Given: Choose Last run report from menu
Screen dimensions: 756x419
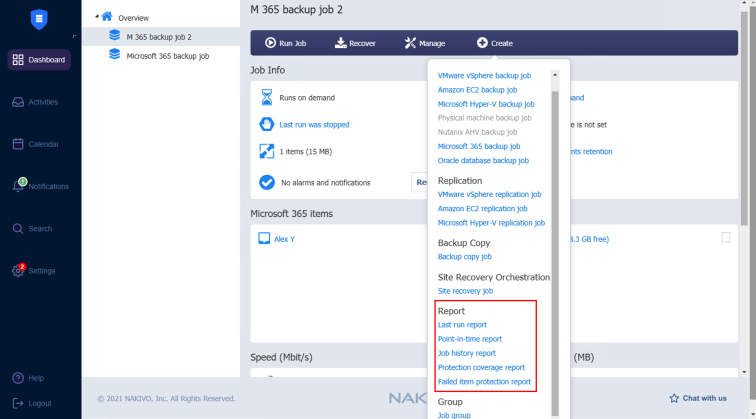Looking at the screenshot, I should point(462,325).
